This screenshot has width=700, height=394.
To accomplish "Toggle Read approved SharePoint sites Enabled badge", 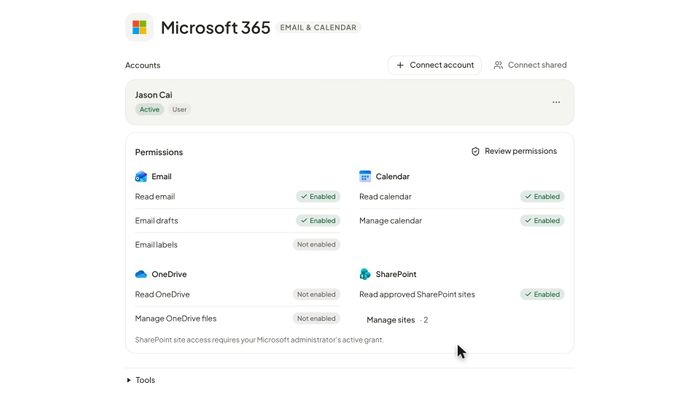I will [542, 294].
